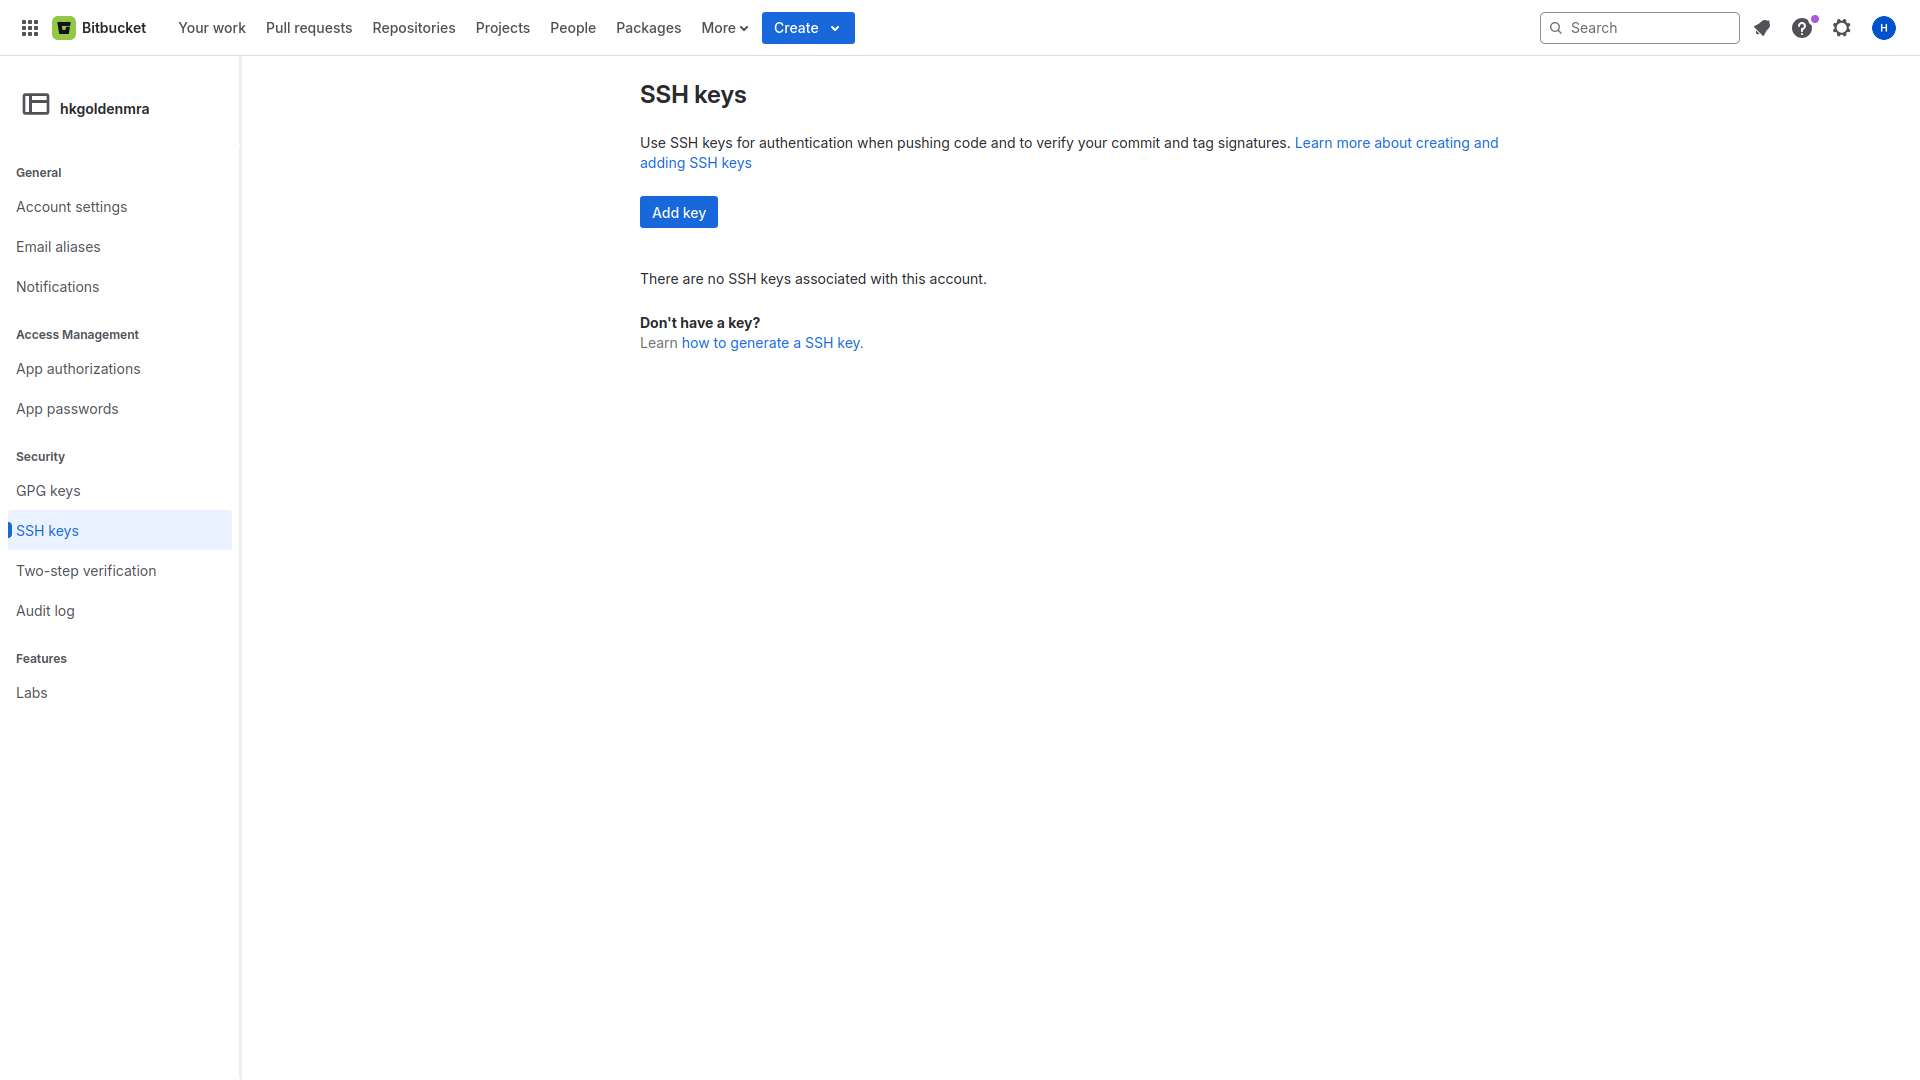
Task: Open Packages in top navigation
Action: [649, 28]
